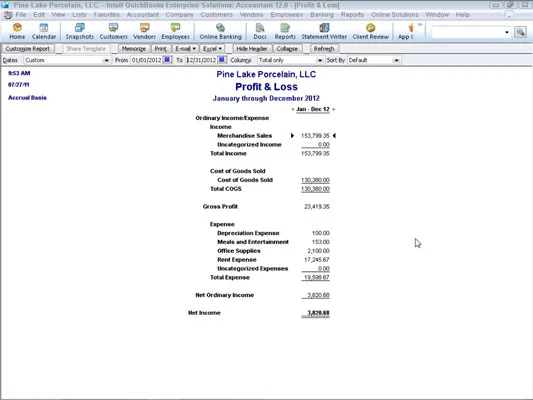533x400 pixels.
Task: Open the Calendar icon
Action: (44, 31)
